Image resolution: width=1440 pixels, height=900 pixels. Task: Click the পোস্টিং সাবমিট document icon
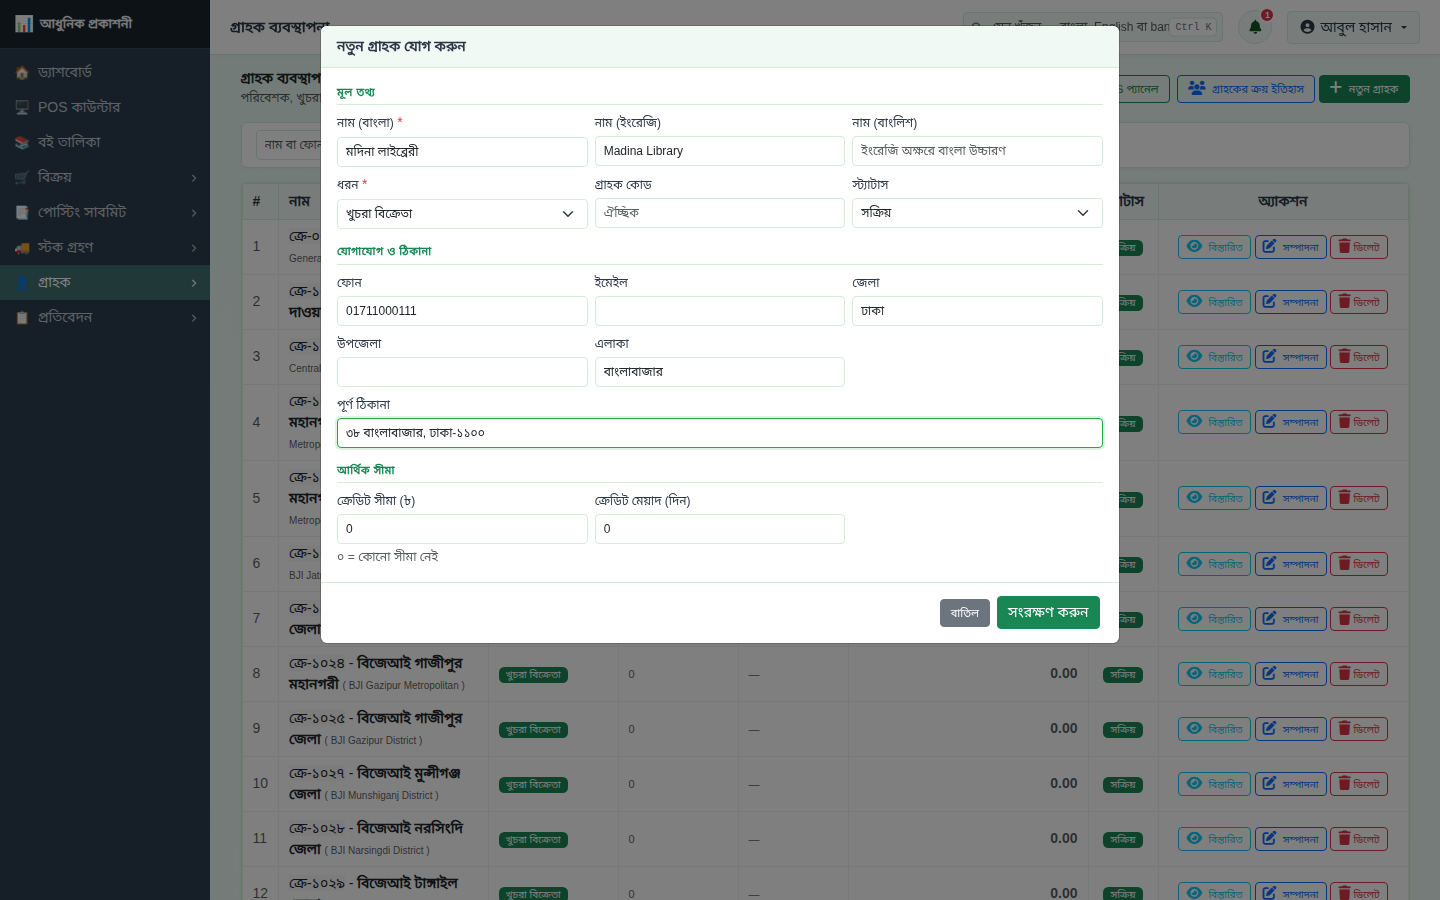pos(22,213)
